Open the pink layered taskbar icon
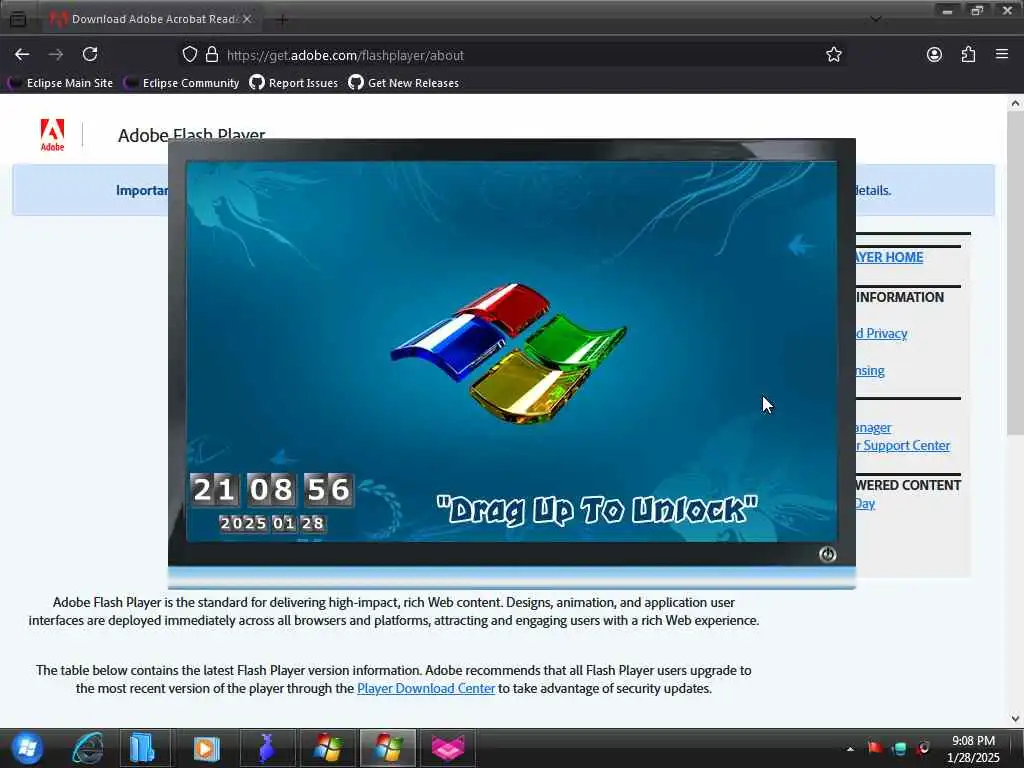 point(448,748)
